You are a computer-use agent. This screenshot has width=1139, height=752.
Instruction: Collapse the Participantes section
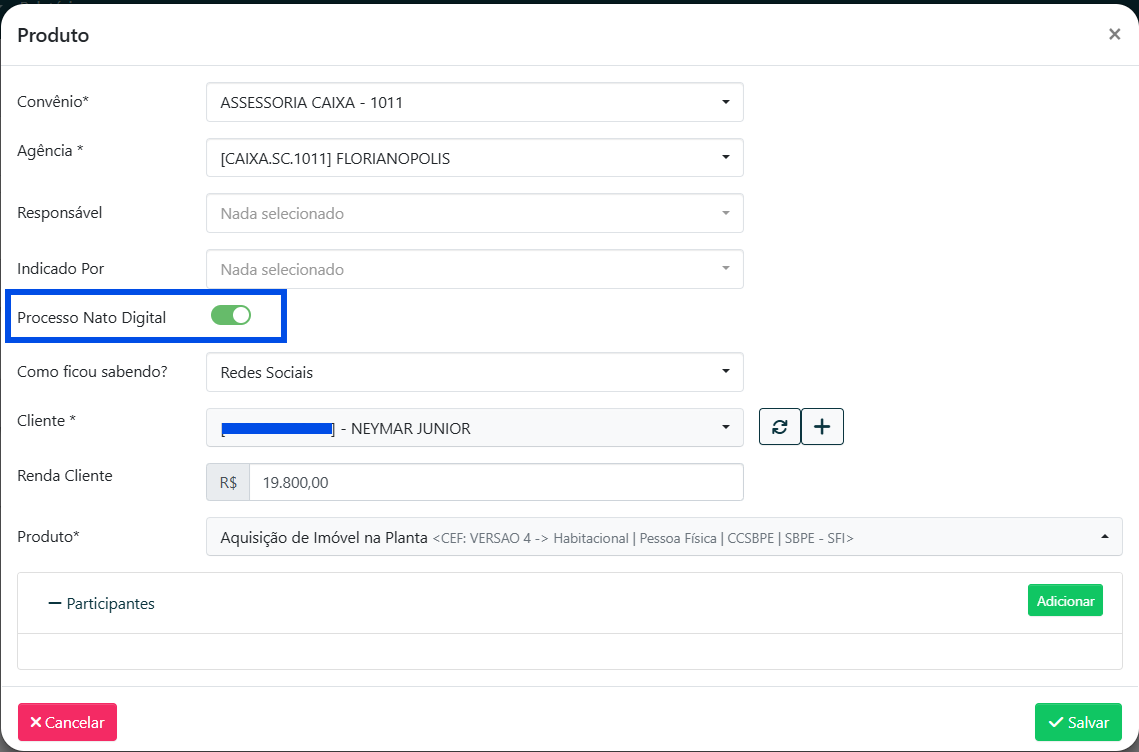[102, 603]
